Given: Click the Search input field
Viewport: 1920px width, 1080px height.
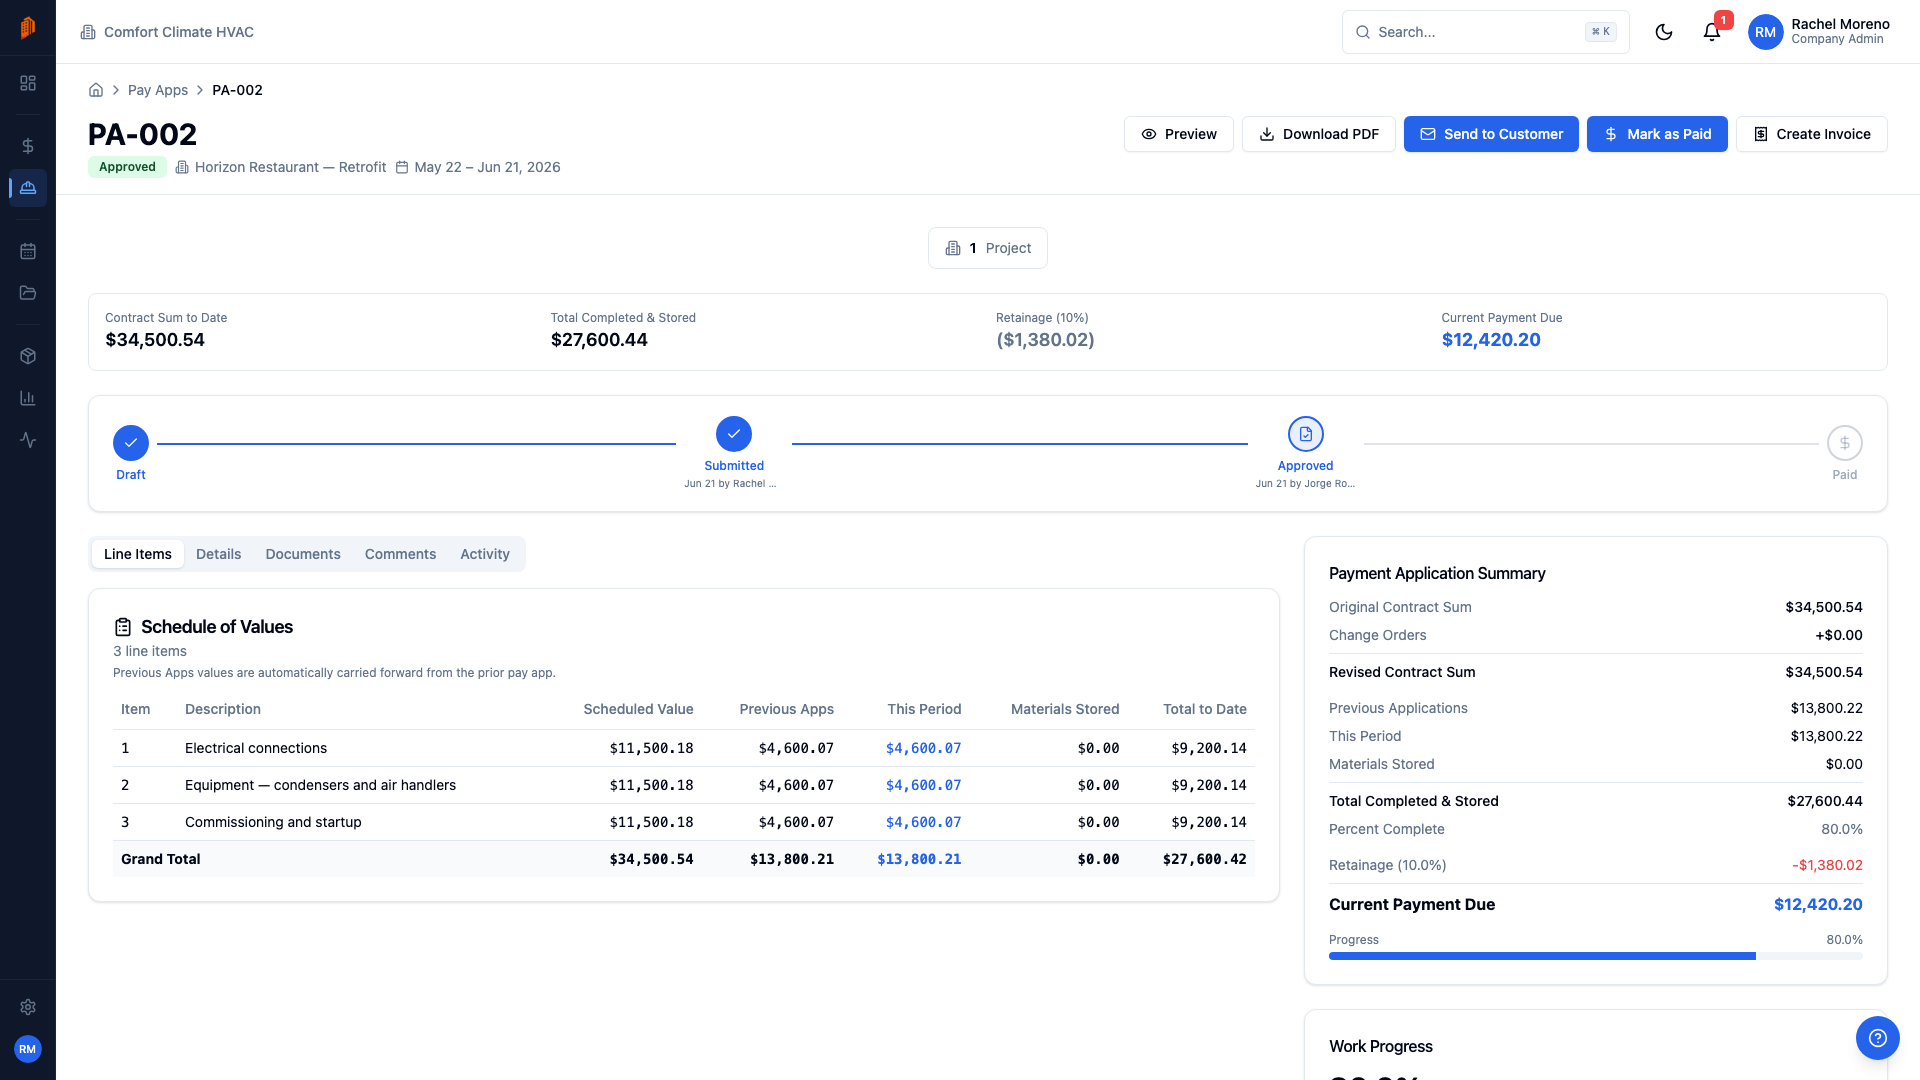Looking at the screenshot, I should coord(1485,32).
